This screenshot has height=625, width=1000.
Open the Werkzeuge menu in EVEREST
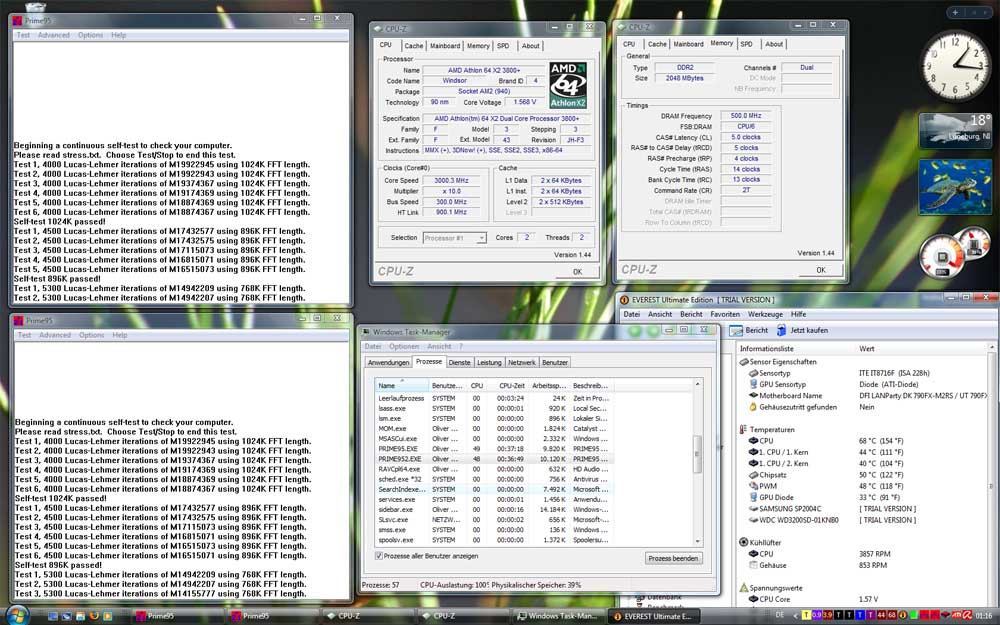[x=765, y=314]
